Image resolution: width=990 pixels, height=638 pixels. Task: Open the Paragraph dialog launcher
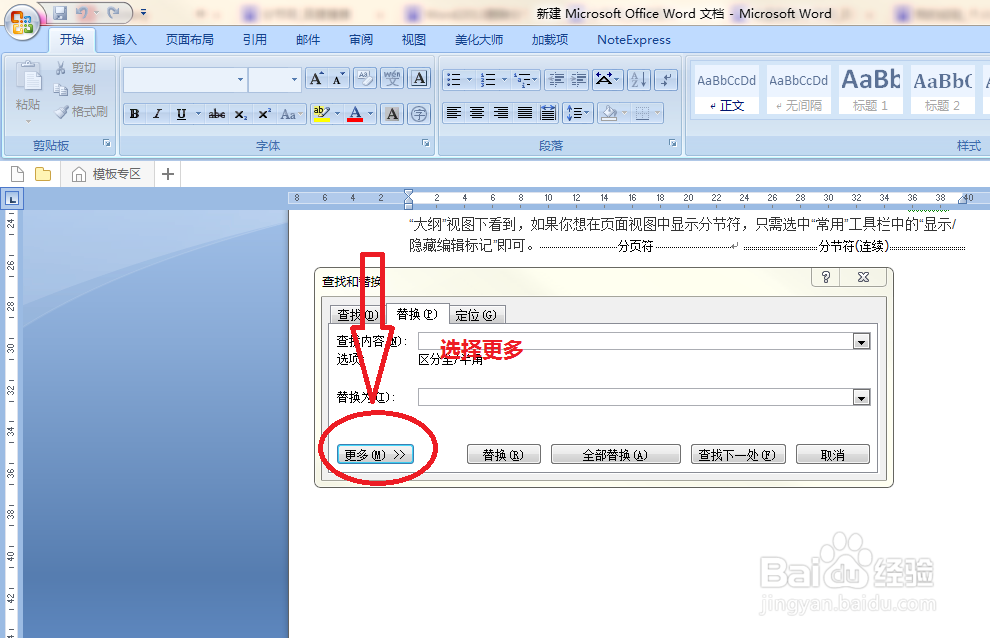[673, 144]
